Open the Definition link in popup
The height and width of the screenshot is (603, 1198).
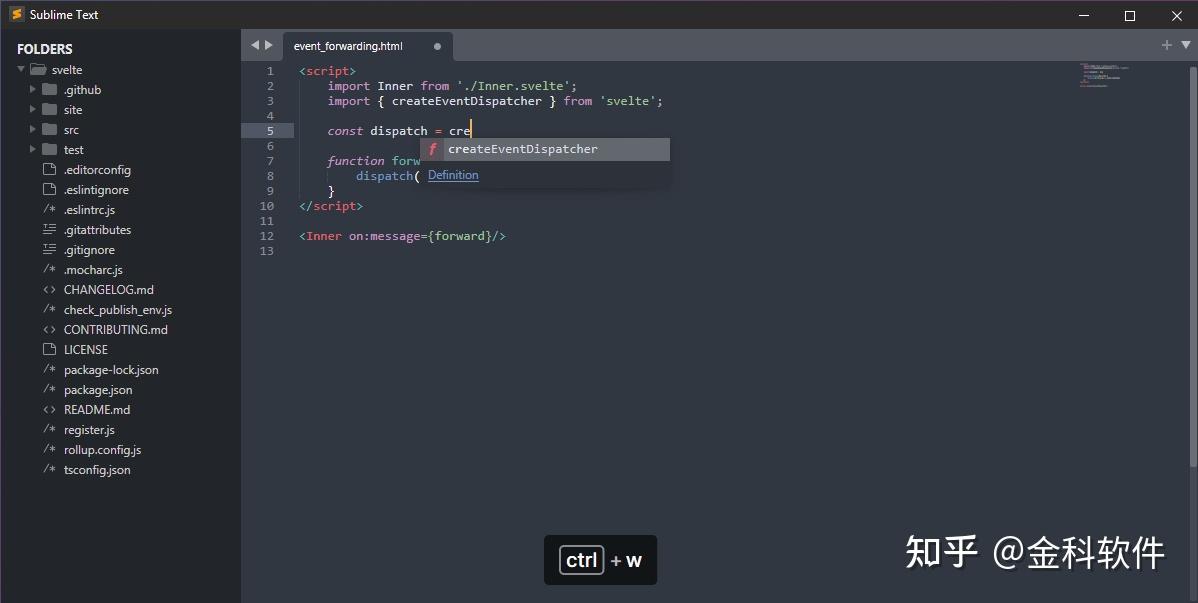click(453, 175)
